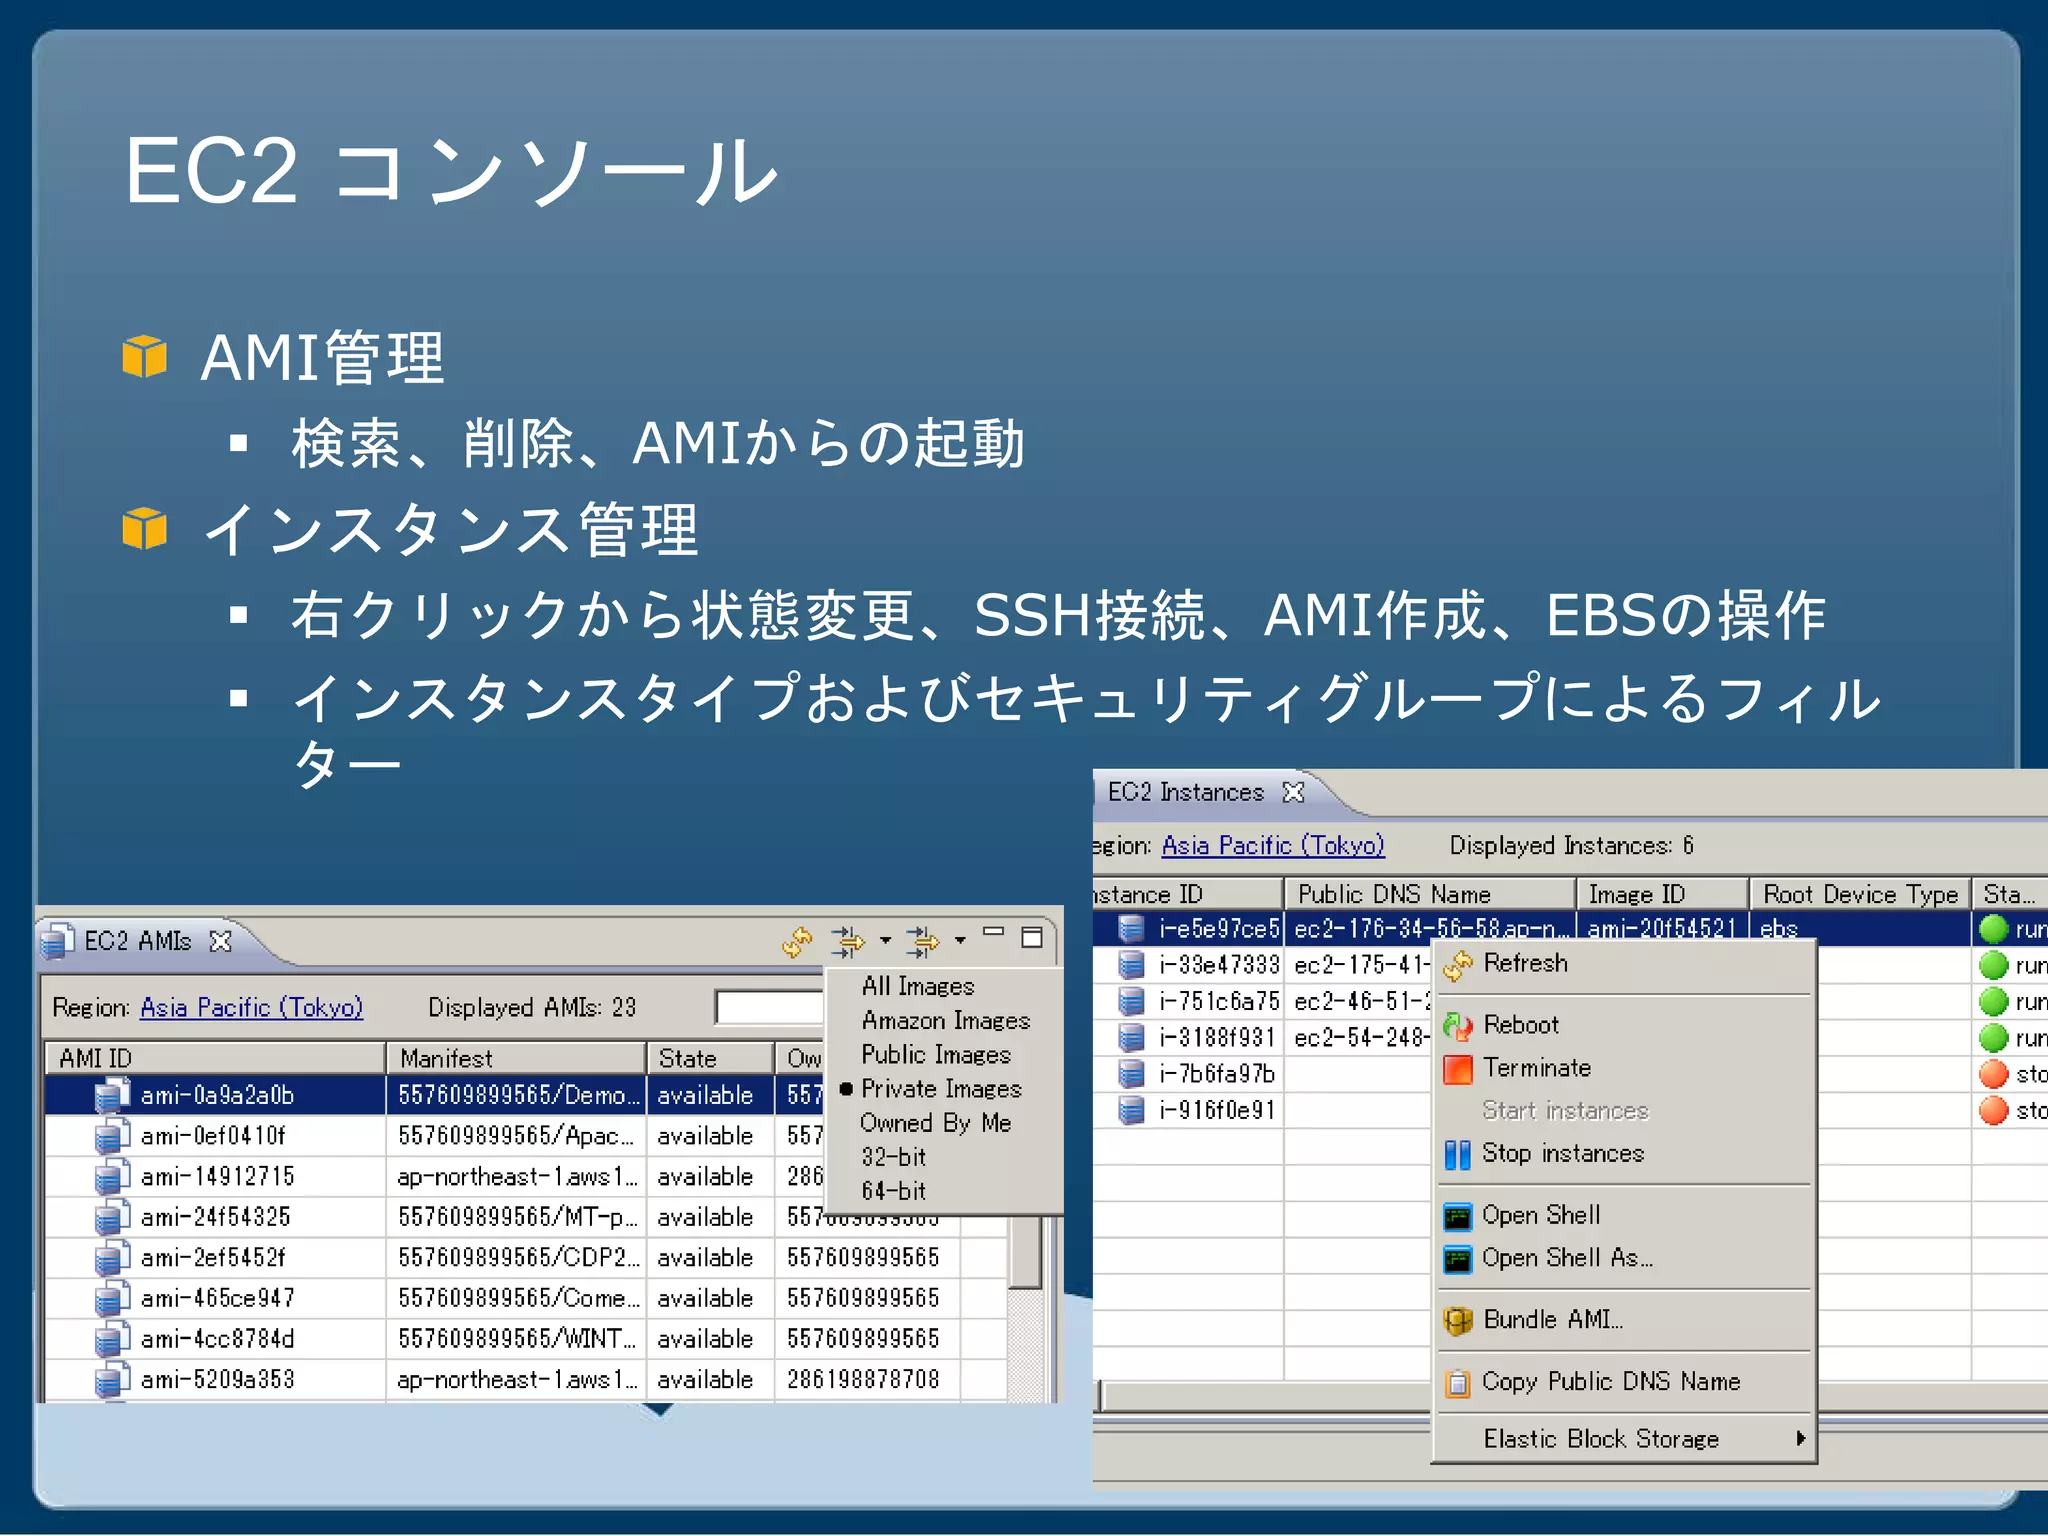Click AMI icon for ami-4cc8784d row
The image size is (2048, 1536).
click(x=112, y=1339)
